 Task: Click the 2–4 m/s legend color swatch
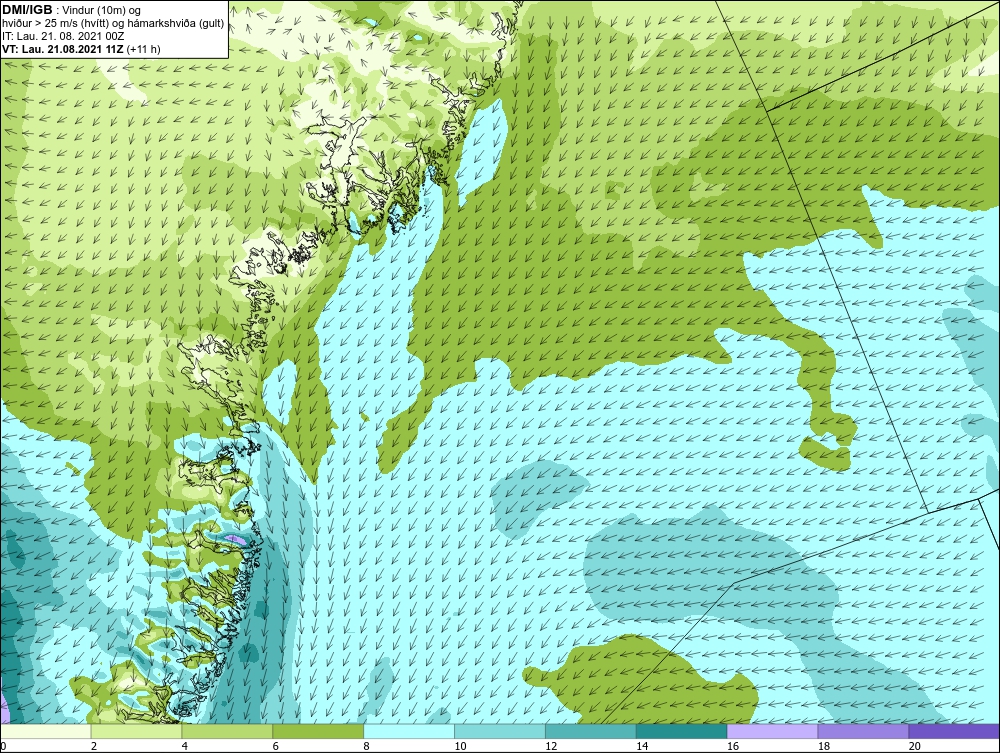[136, 731]
